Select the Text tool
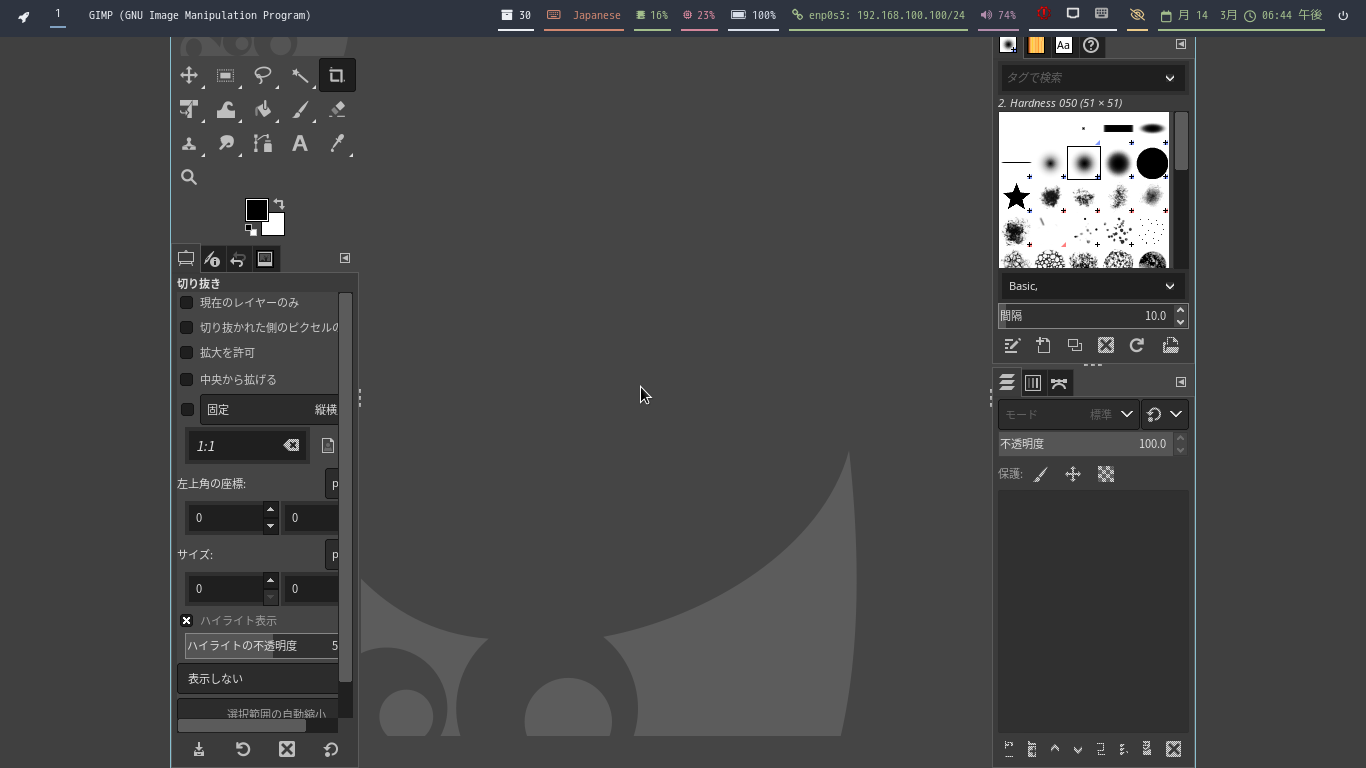This screenshot has width=1366, height=768. [x=300, y=144]
